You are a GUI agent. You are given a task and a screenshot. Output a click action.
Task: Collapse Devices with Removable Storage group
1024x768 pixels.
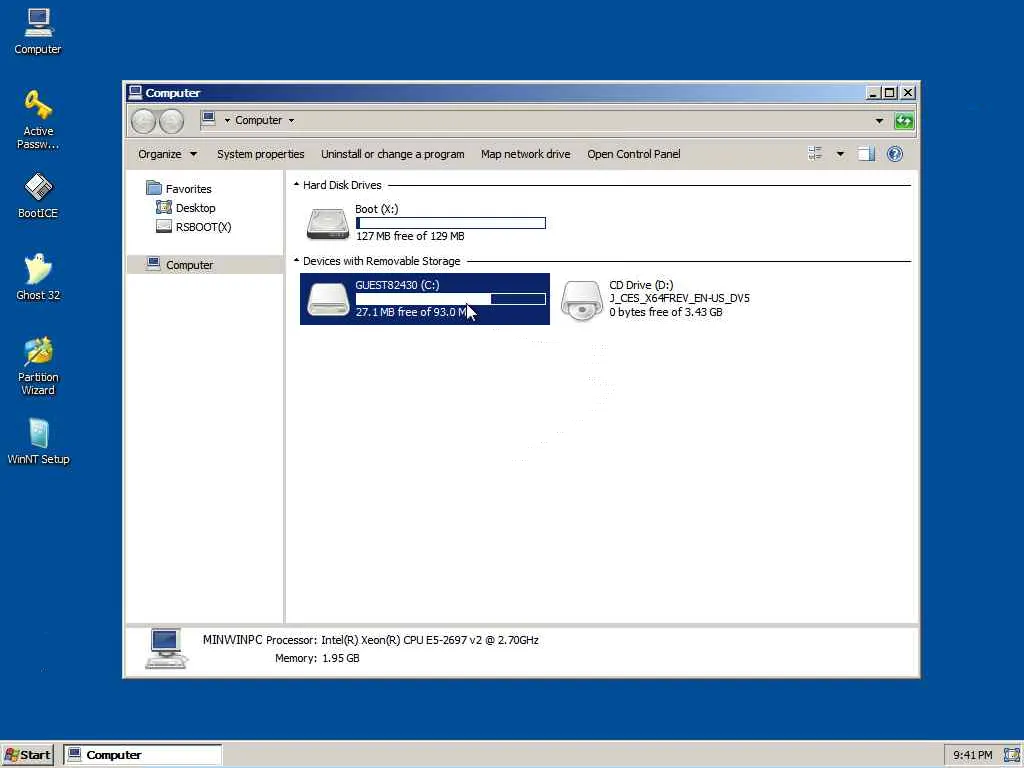click(296, 261)
